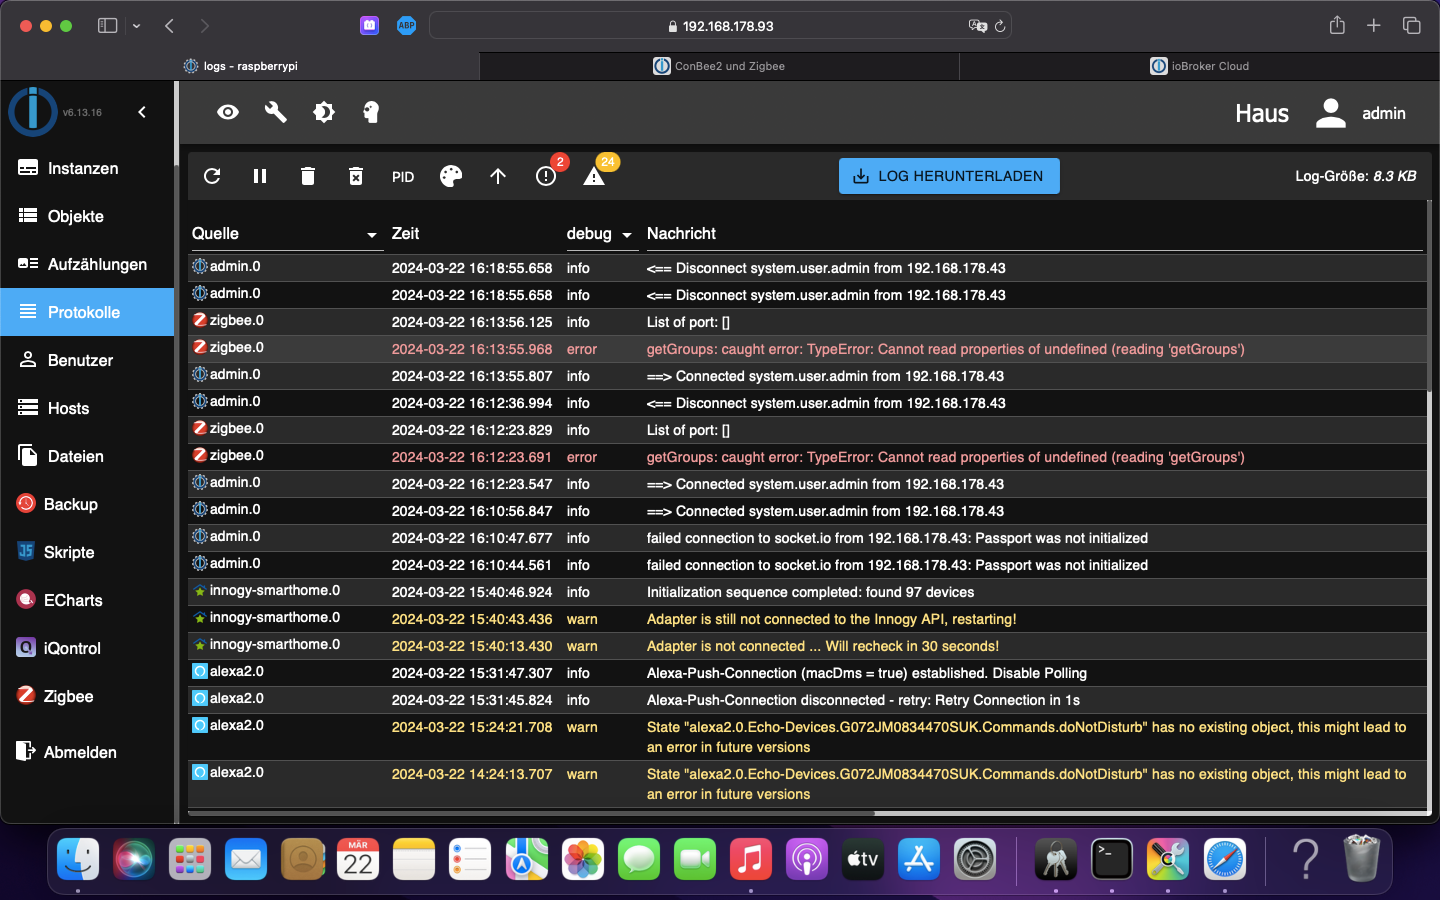The width and height of the screenshot is (1440, 900).
Task: Click Abmelden to log out
Action: 87,752
